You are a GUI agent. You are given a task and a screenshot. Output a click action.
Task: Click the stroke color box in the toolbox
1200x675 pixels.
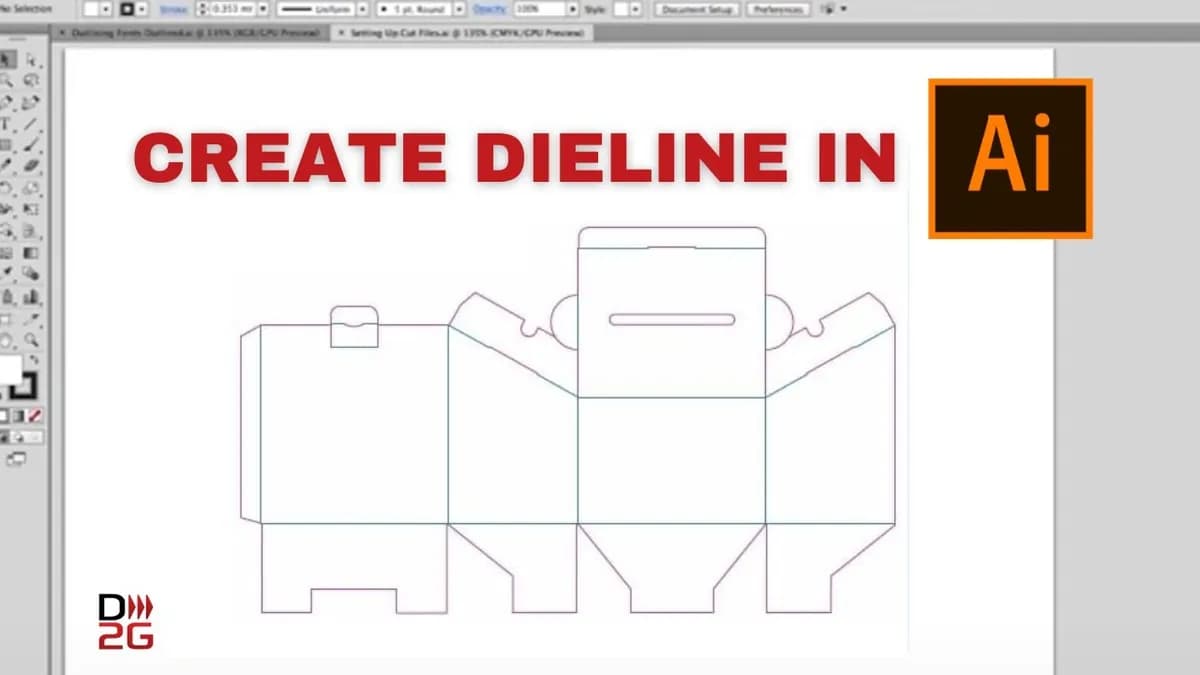click(24, 385)
